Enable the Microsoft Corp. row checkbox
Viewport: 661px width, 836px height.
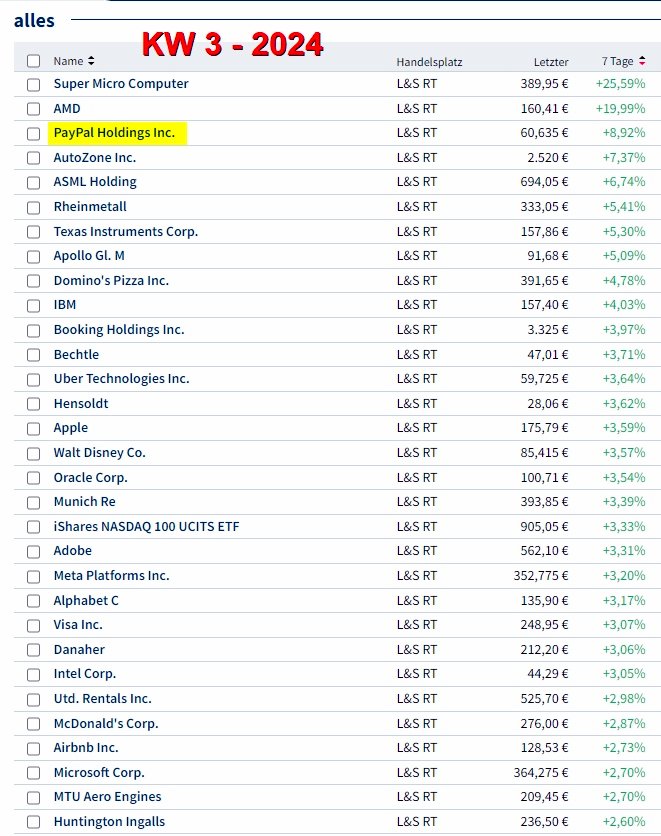[x=34, y=773]
